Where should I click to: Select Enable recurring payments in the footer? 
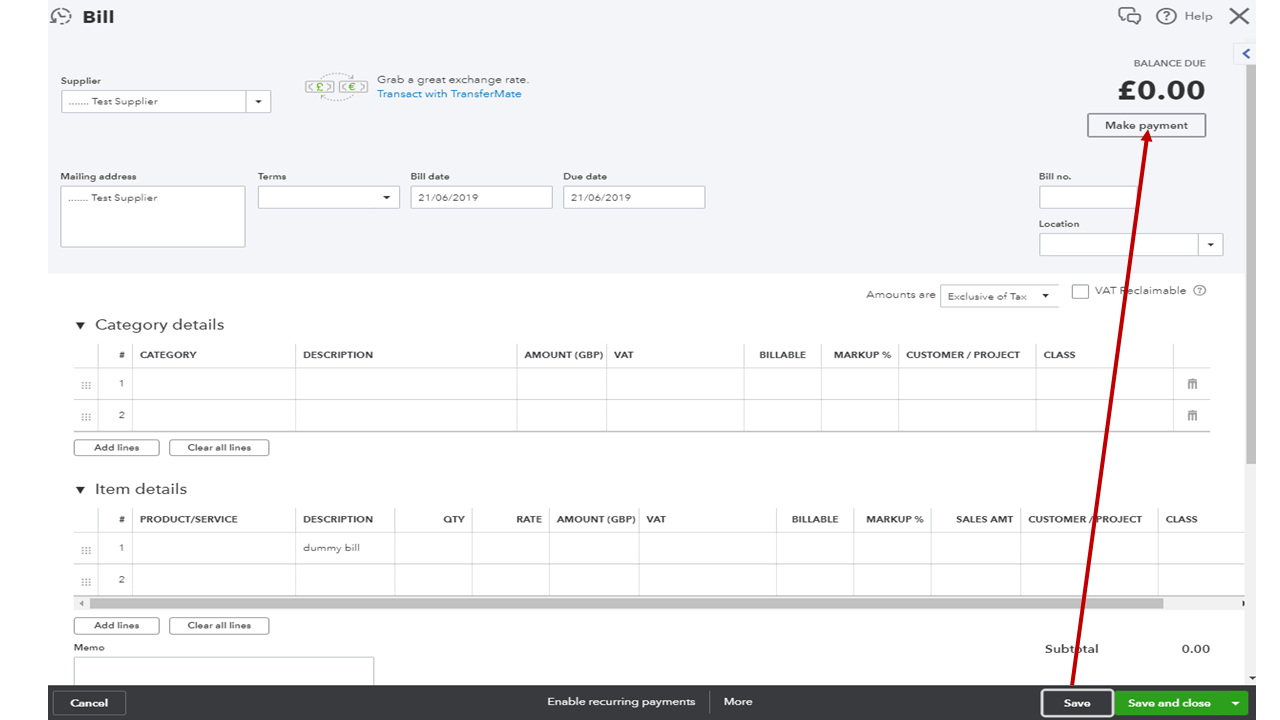pos(621,701)
